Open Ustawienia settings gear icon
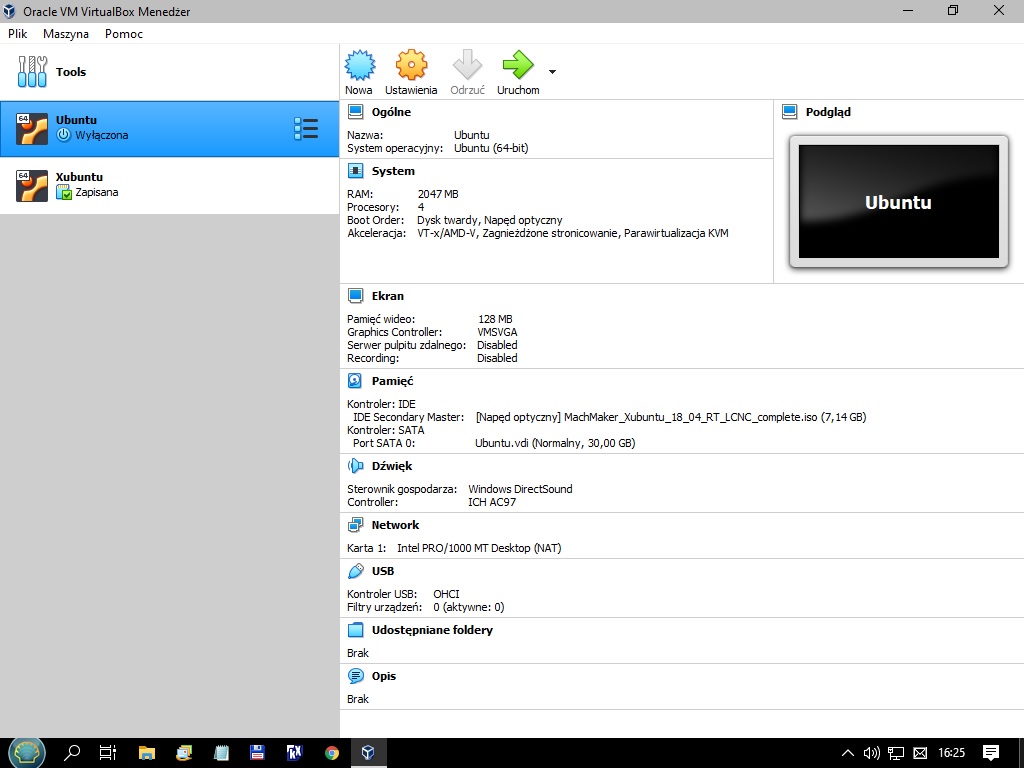This screenshot has width=1024, height=768. tap(411, 65)
